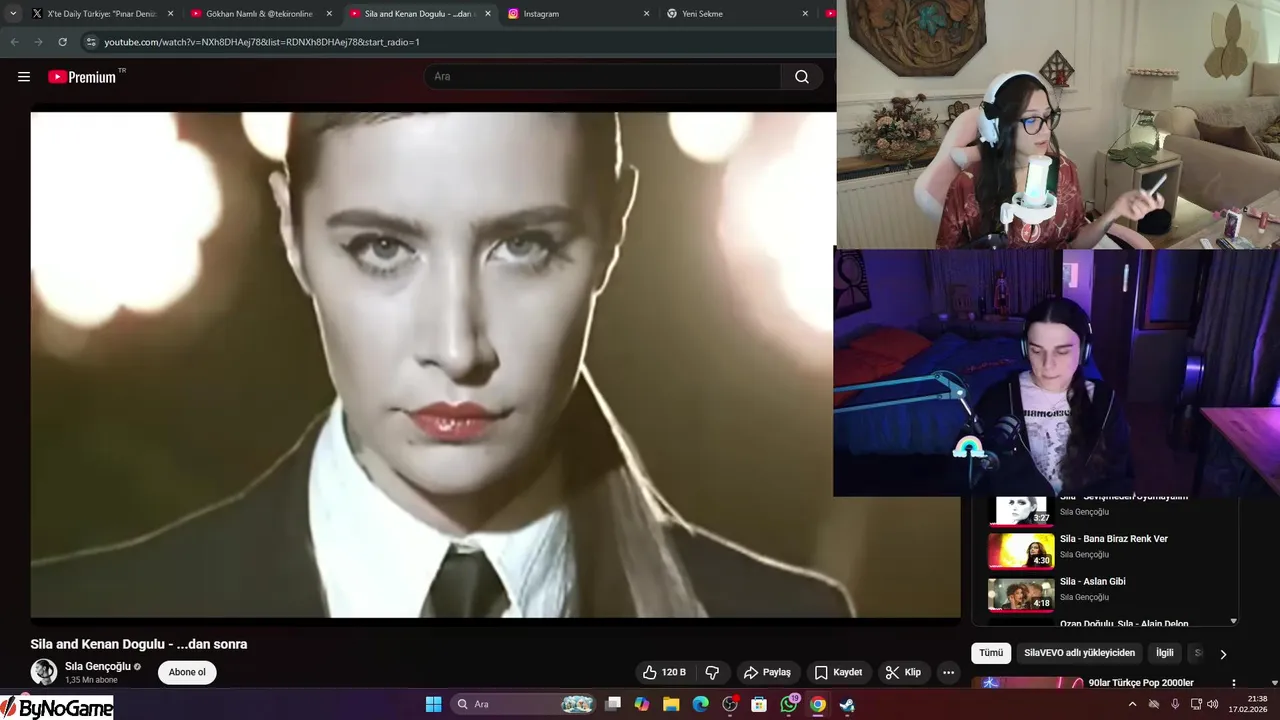Close the X'te Daily Türkiye tab
Screen dimensions: 1280x720
(170, 14)
